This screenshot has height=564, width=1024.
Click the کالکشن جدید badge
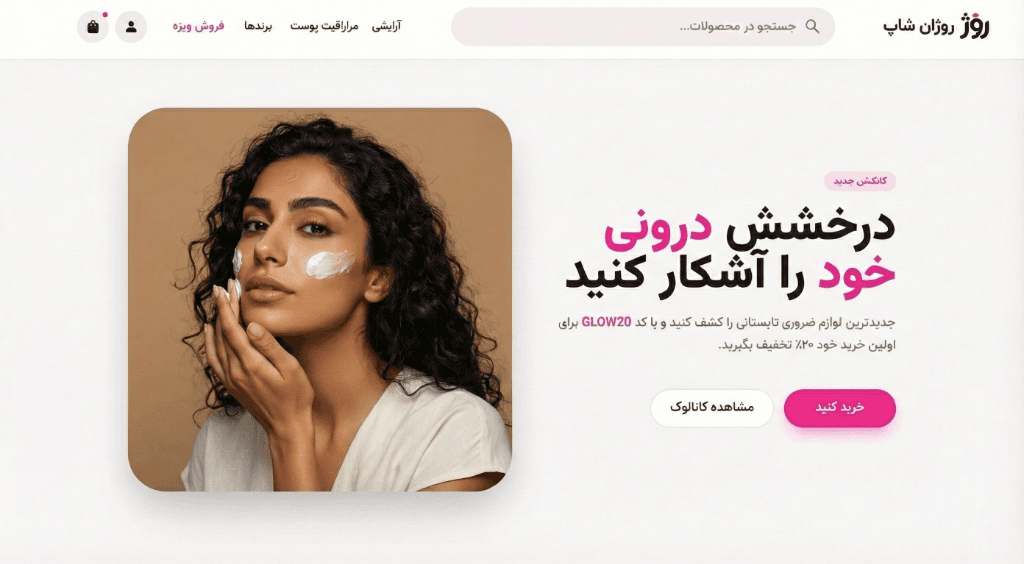(x=859, y=181)
